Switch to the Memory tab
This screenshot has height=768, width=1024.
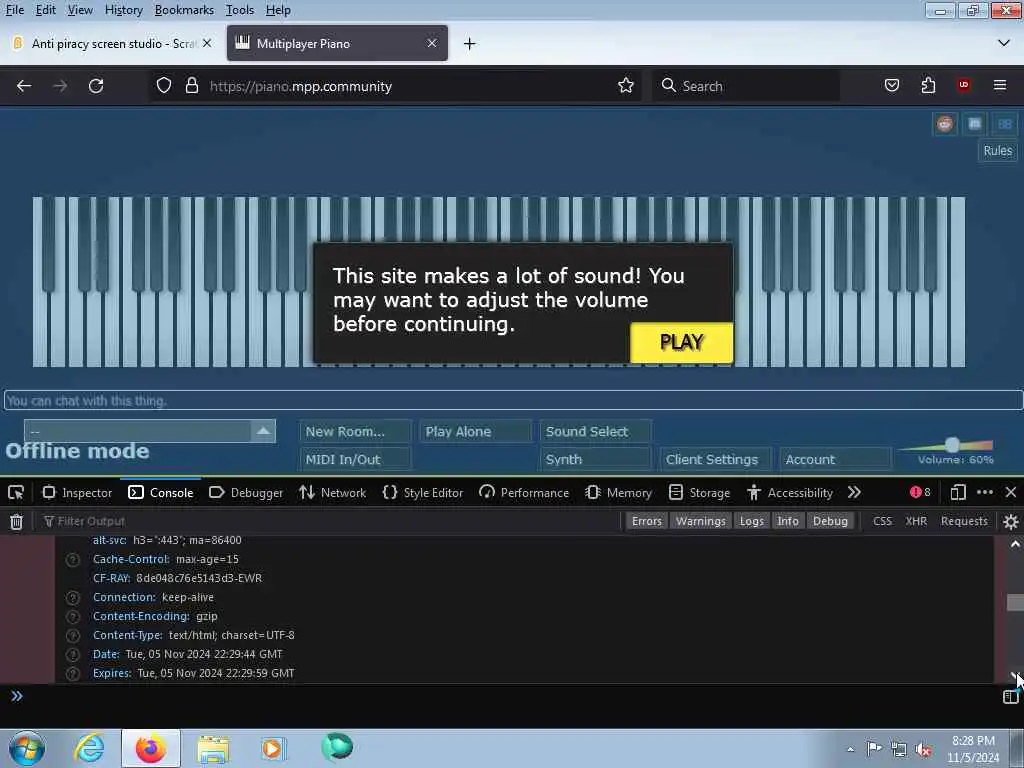click(618, 492)
